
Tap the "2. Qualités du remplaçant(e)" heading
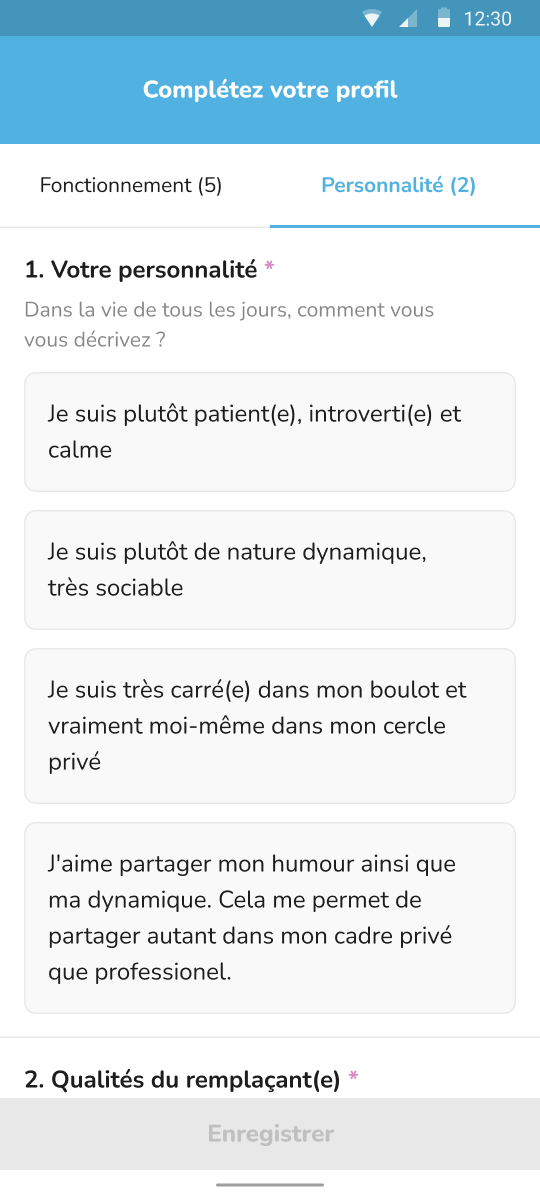pyautogui.click(x=183, y=1080)
